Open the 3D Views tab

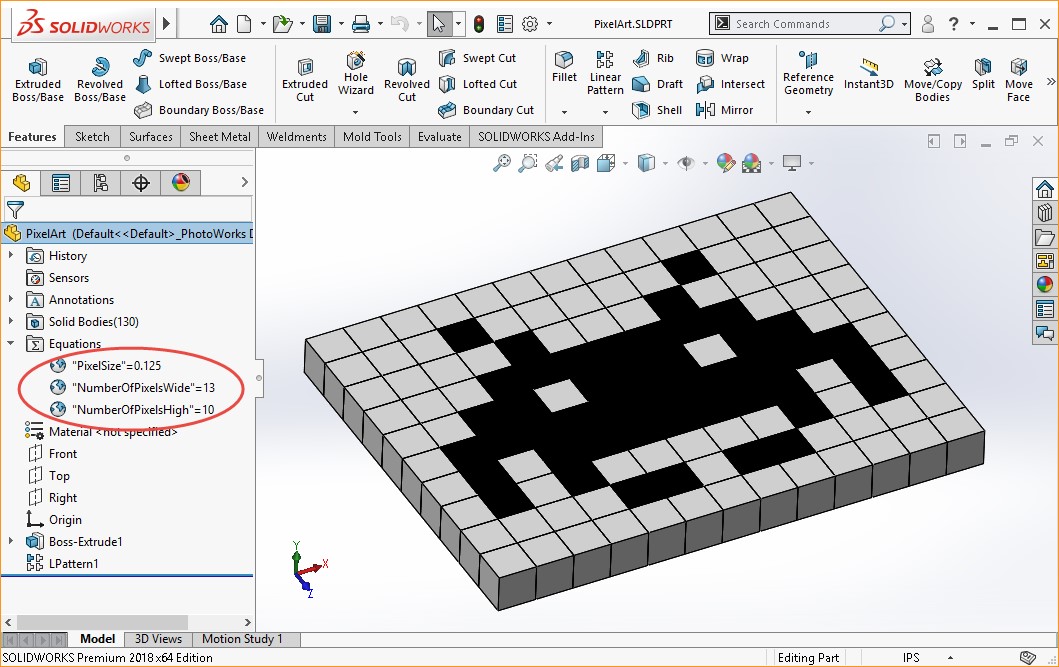click(x=158, y=639)
